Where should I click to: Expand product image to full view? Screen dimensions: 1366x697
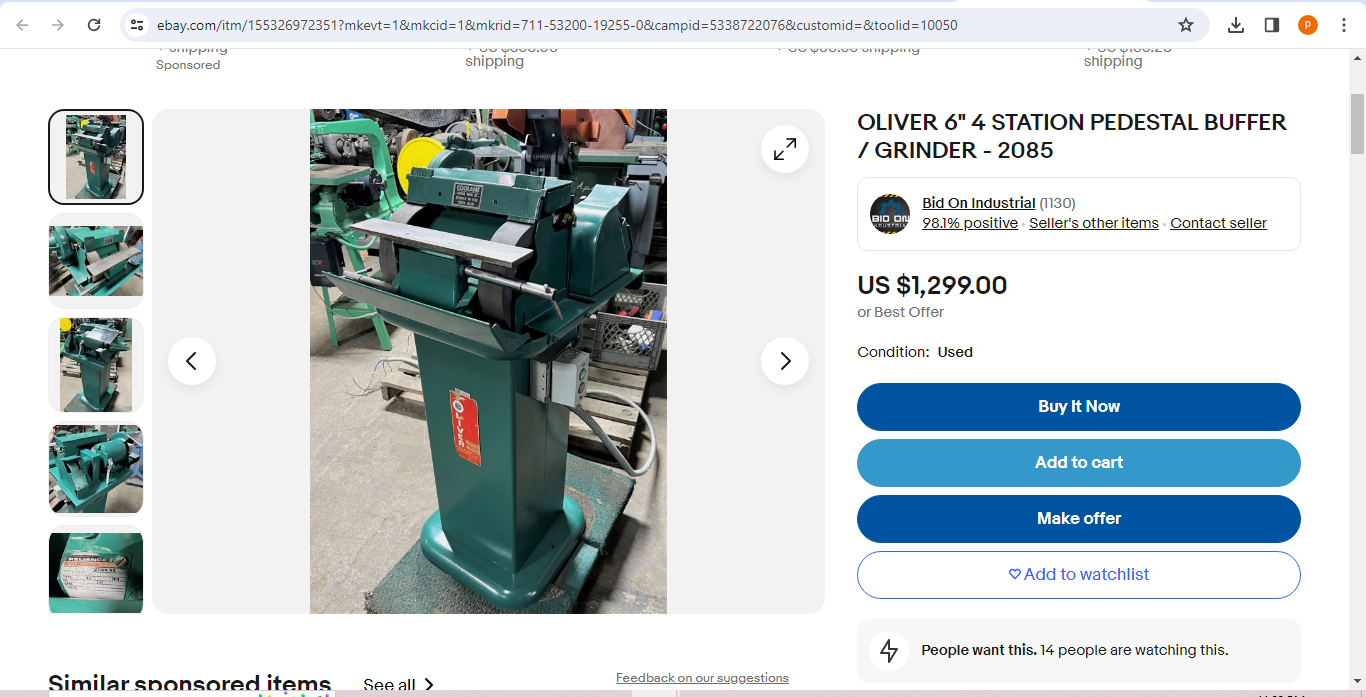(785, 149)
